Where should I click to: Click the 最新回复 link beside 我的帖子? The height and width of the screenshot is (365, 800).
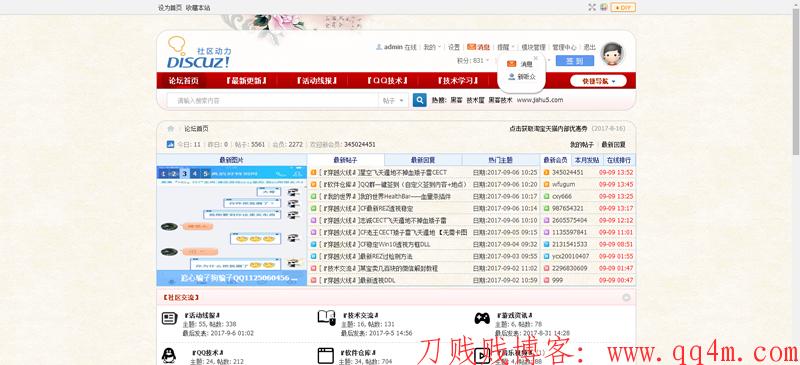pos(613,144)
